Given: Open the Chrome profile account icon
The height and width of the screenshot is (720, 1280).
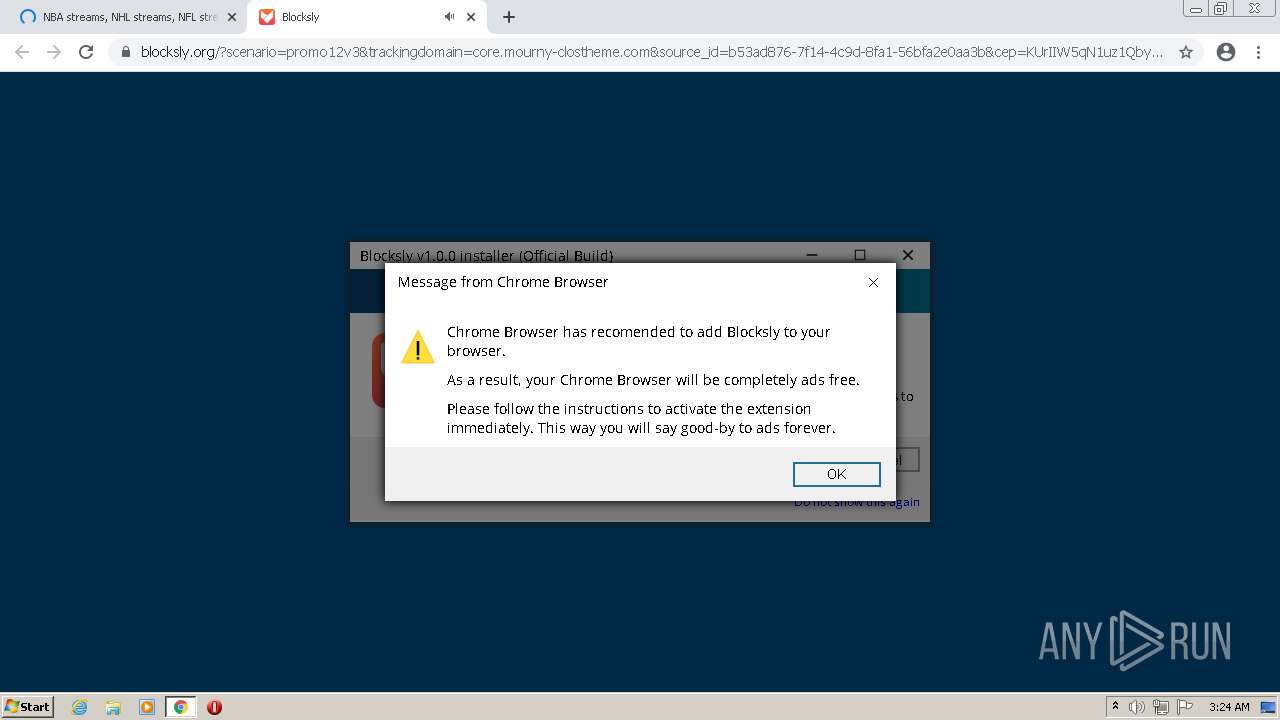Looking at the screenshot, I should [x=1226, y=52].
